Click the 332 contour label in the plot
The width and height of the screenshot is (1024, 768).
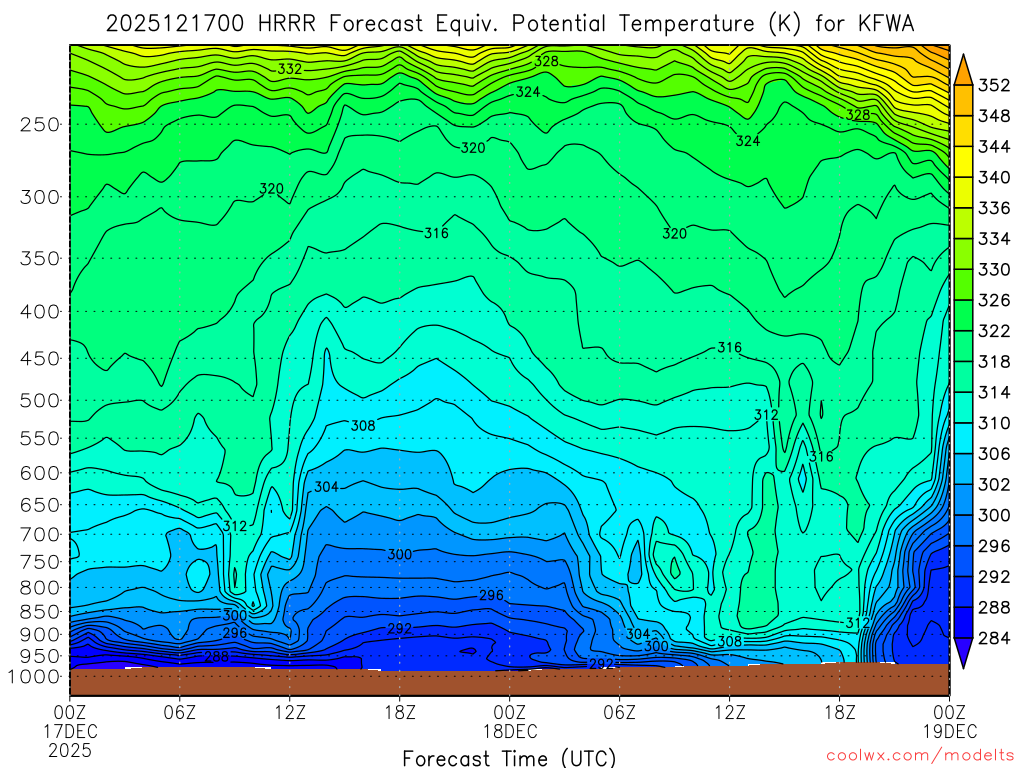tap(289, 69)
